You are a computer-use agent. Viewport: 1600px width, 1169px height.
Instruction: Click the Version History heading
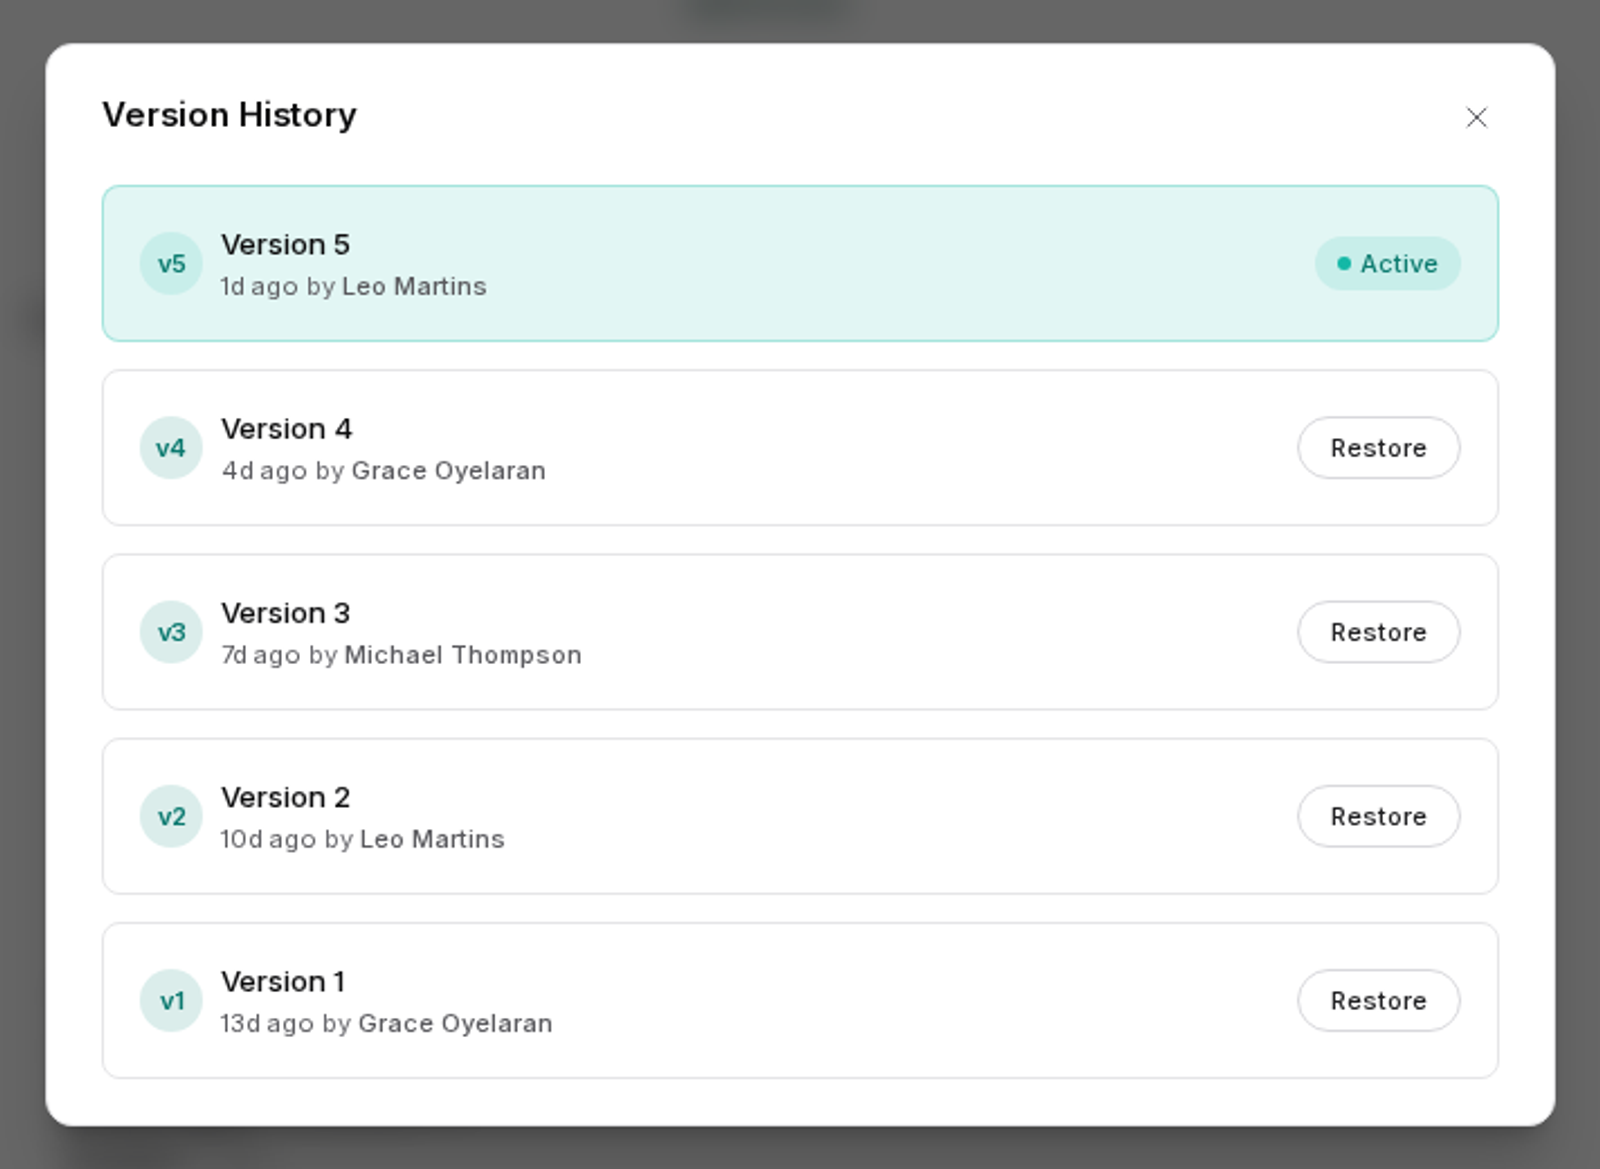pyautogui.click(x=229, y=115)
